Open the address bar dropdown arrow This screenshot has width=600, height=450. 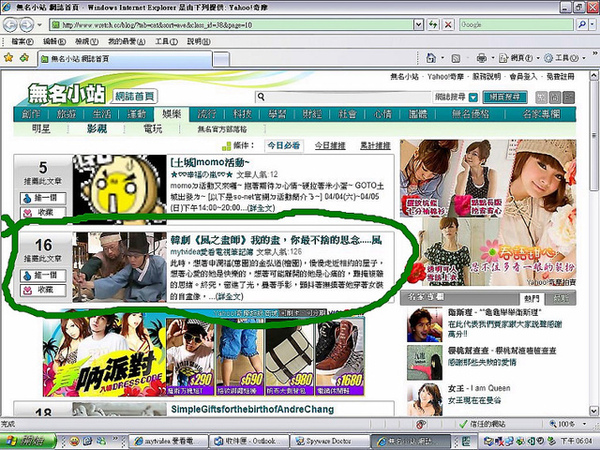click(419, 25)
